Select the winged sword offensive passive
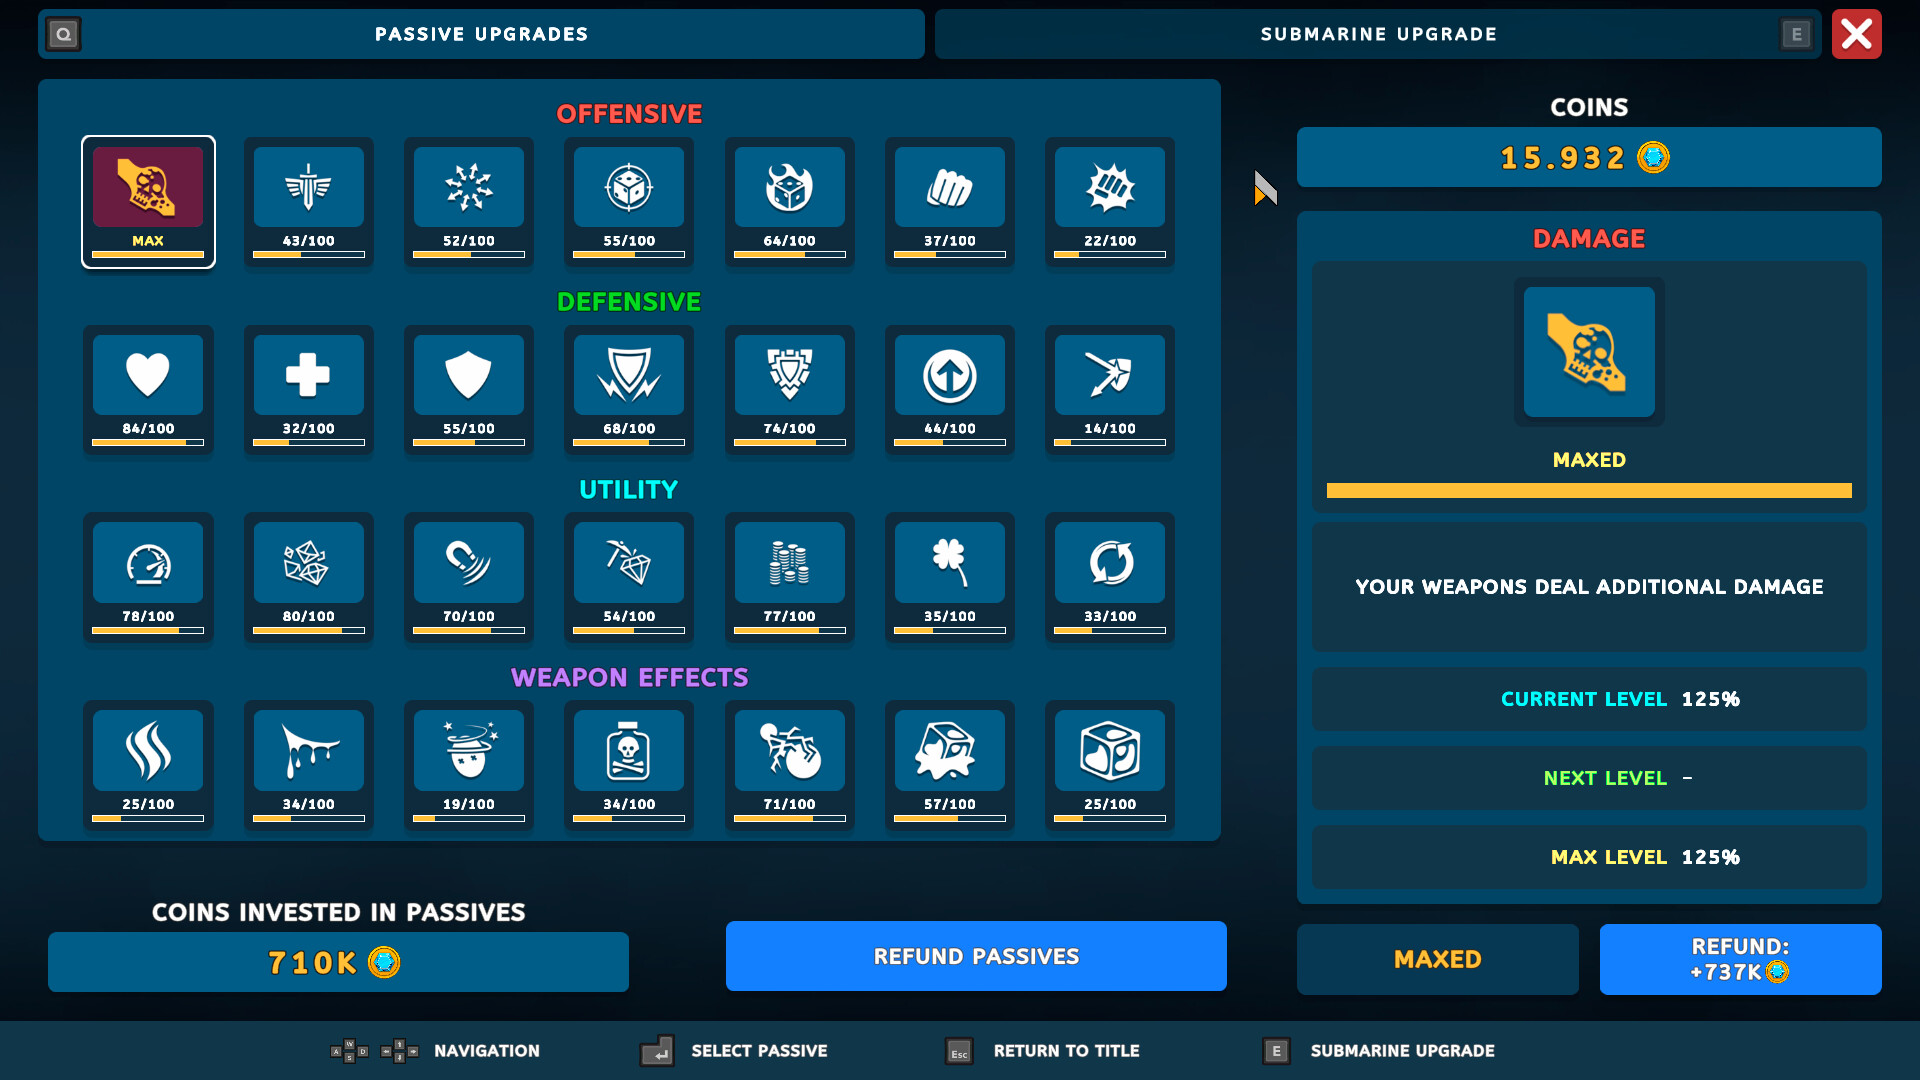1920x1080 pixels. point(309,187)
